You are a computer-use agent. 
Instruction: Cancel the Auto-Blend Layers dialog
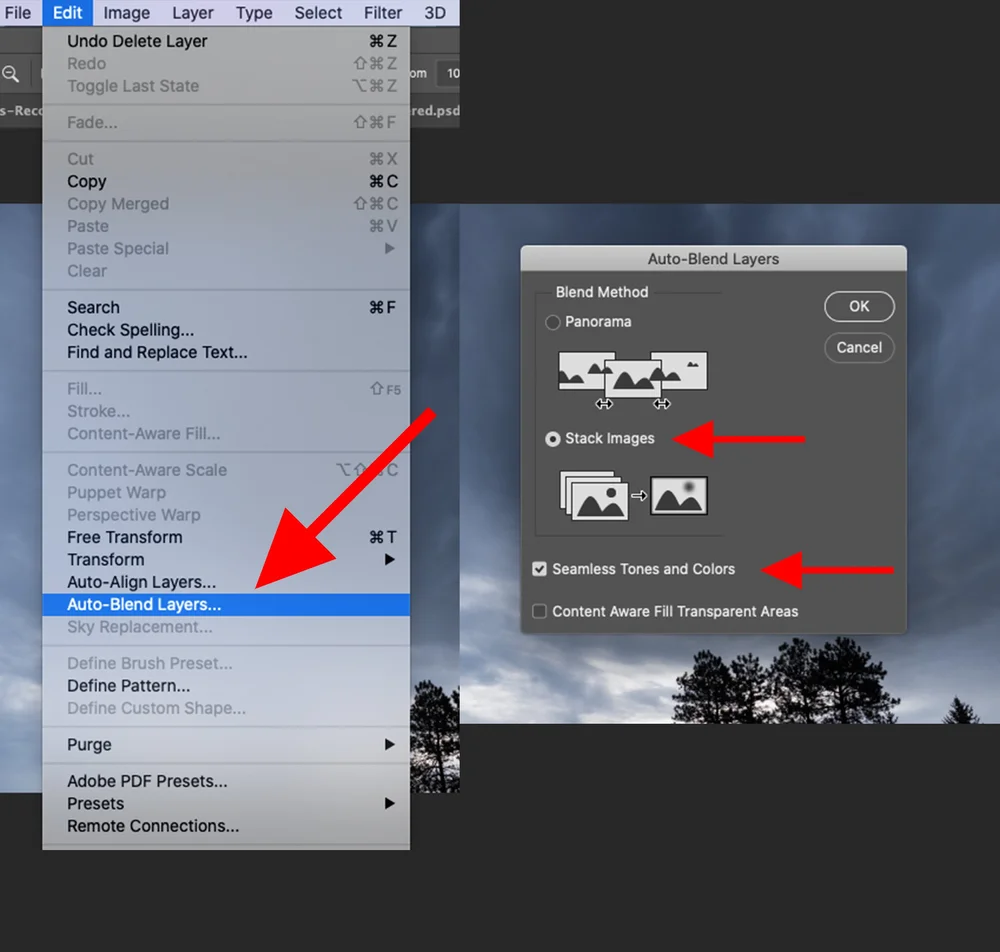click(x=858, y=347)
